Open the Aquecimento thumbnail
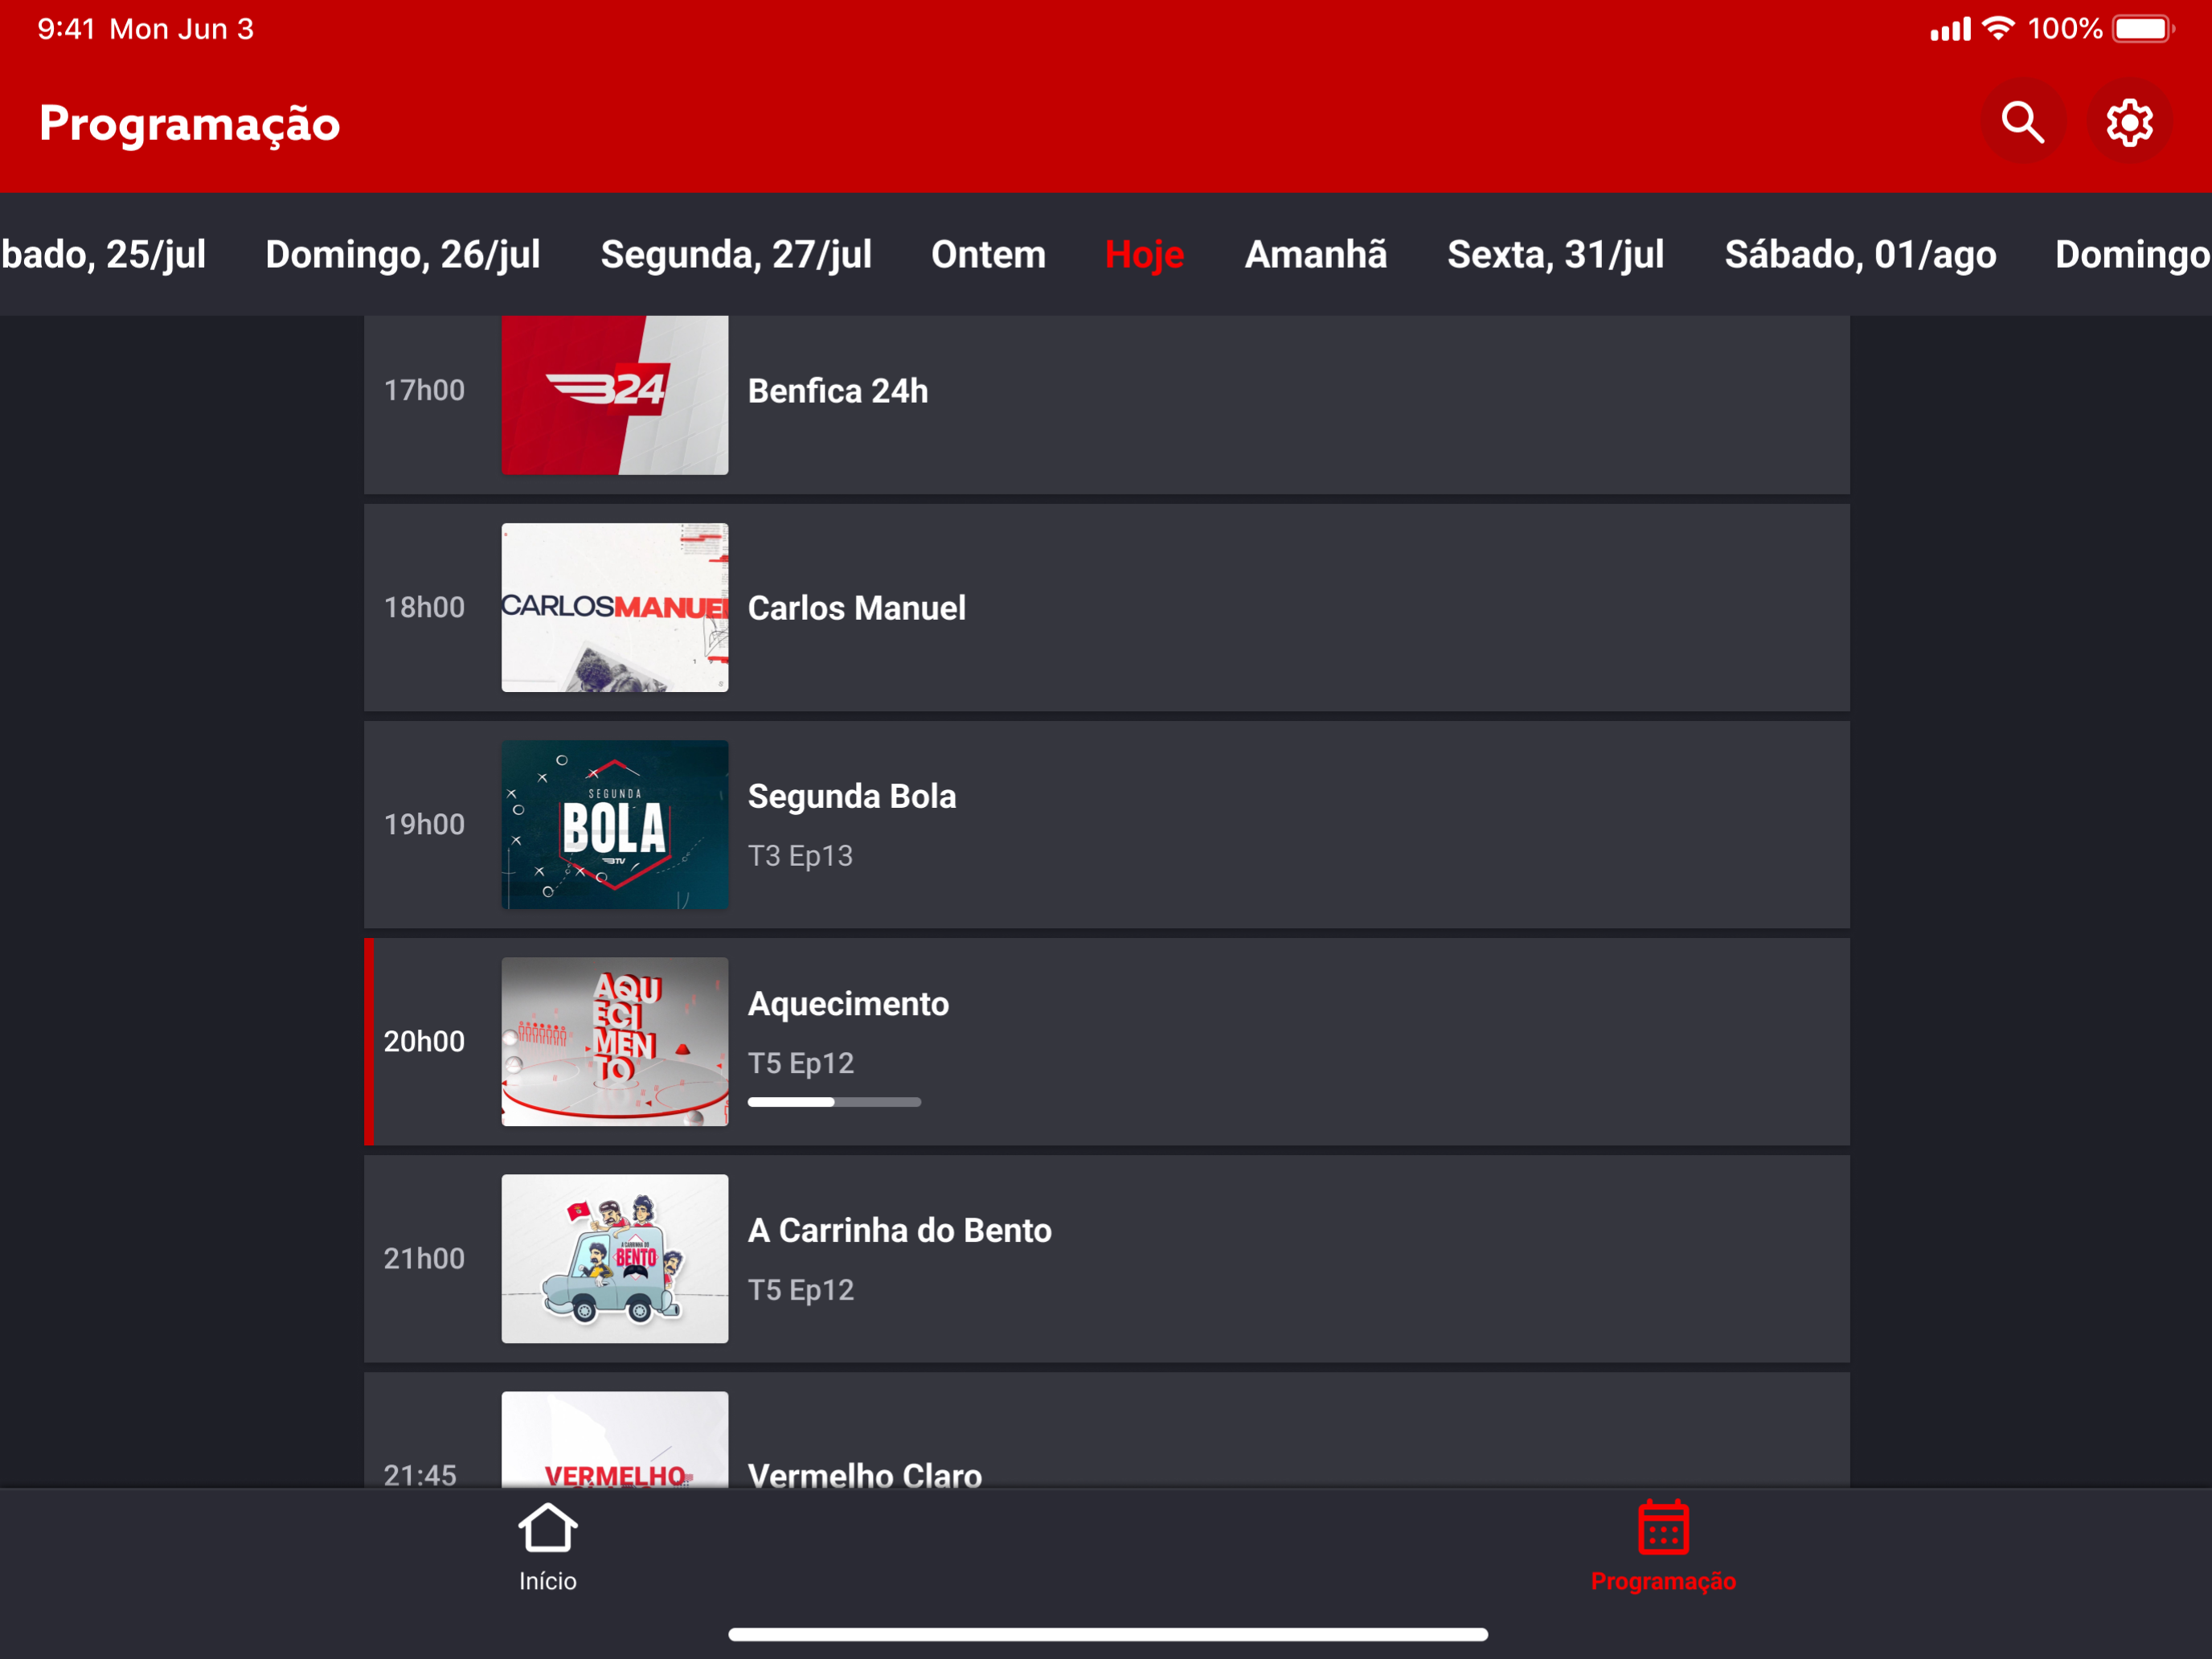2212x1659 pixels. 614,1041
